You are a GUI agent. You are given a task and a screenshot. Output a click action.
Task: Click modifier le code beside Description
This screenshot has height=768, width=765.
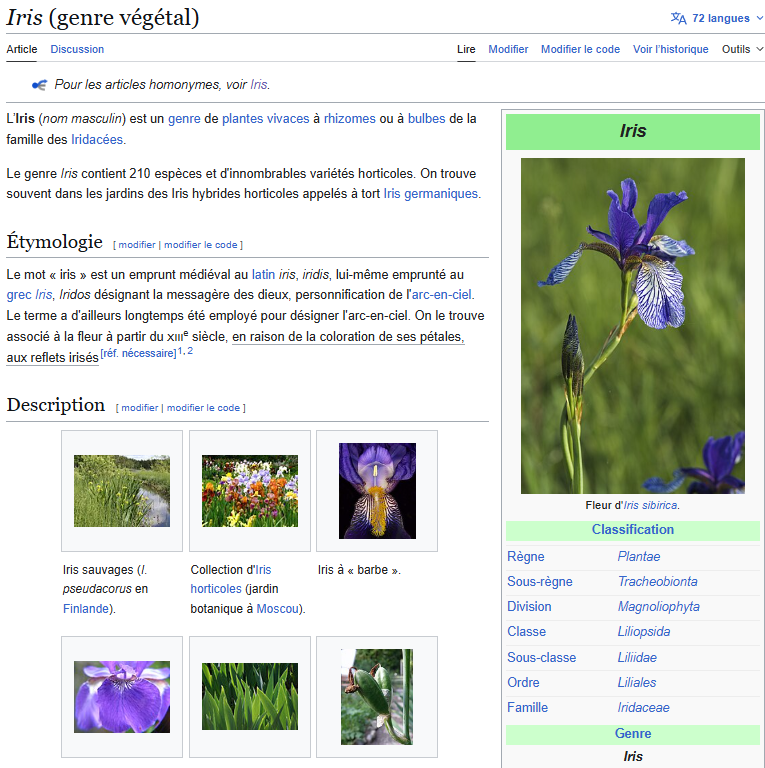[203, 408]
